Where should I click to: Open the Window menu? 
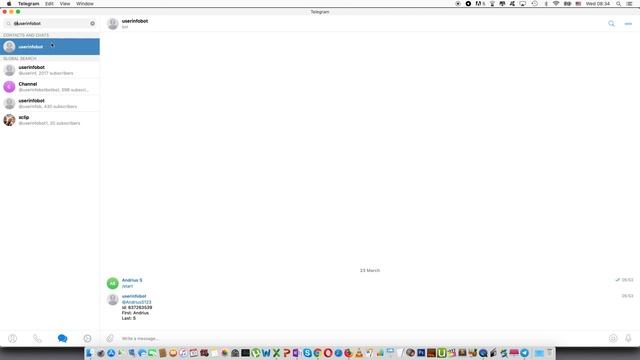tap(85, 4)
